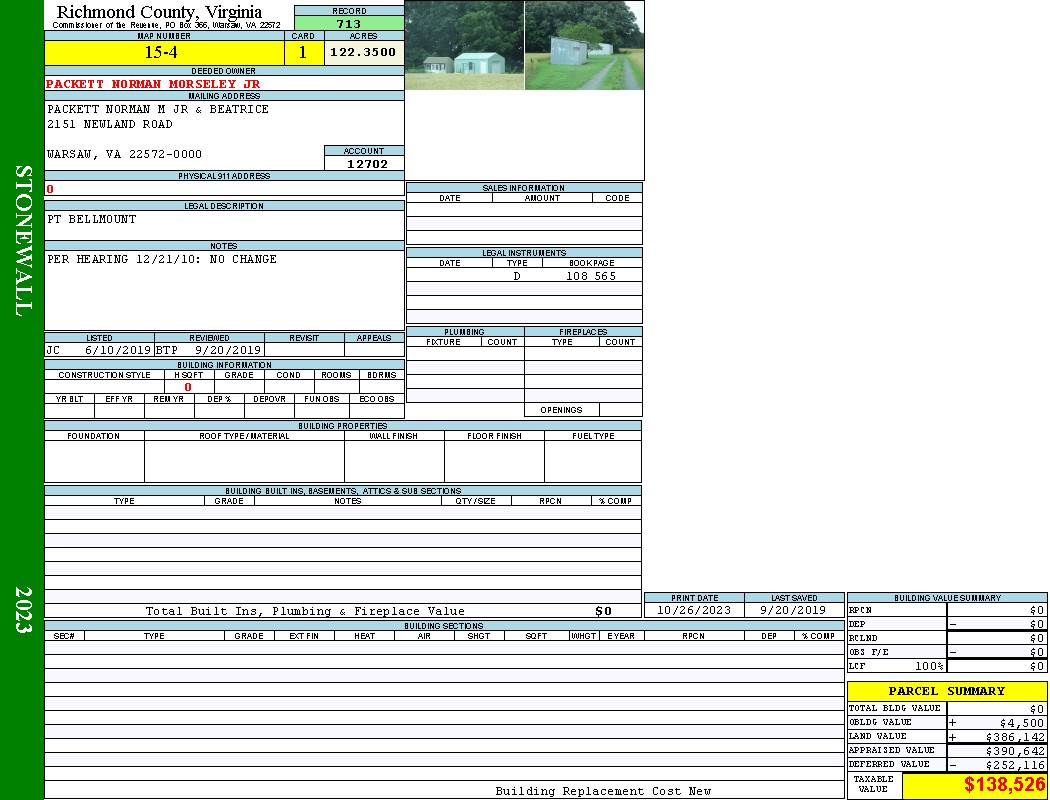Click the reviewed date 9/20/2019
Viewport: 1050px width, 800px height.
(x=228, y=350)
